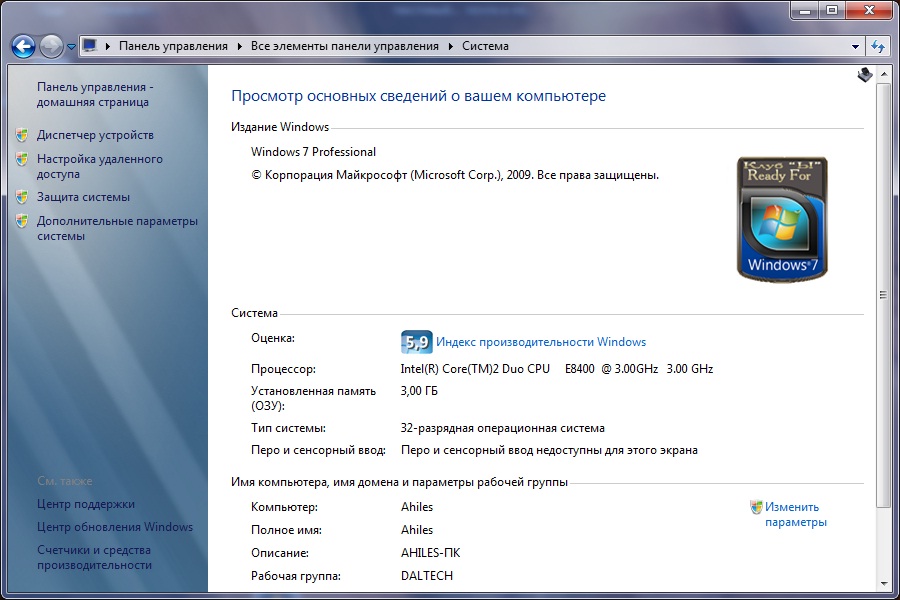Click the refresh button beside the address bar
The width and height of the screenshot is (900, 600).
coord(878,46)
